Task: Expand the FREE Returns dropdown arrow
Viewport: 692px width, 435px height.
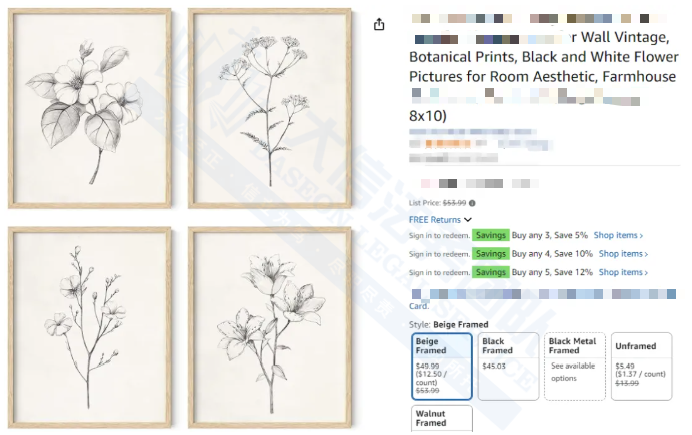Action: coord(468,220)
